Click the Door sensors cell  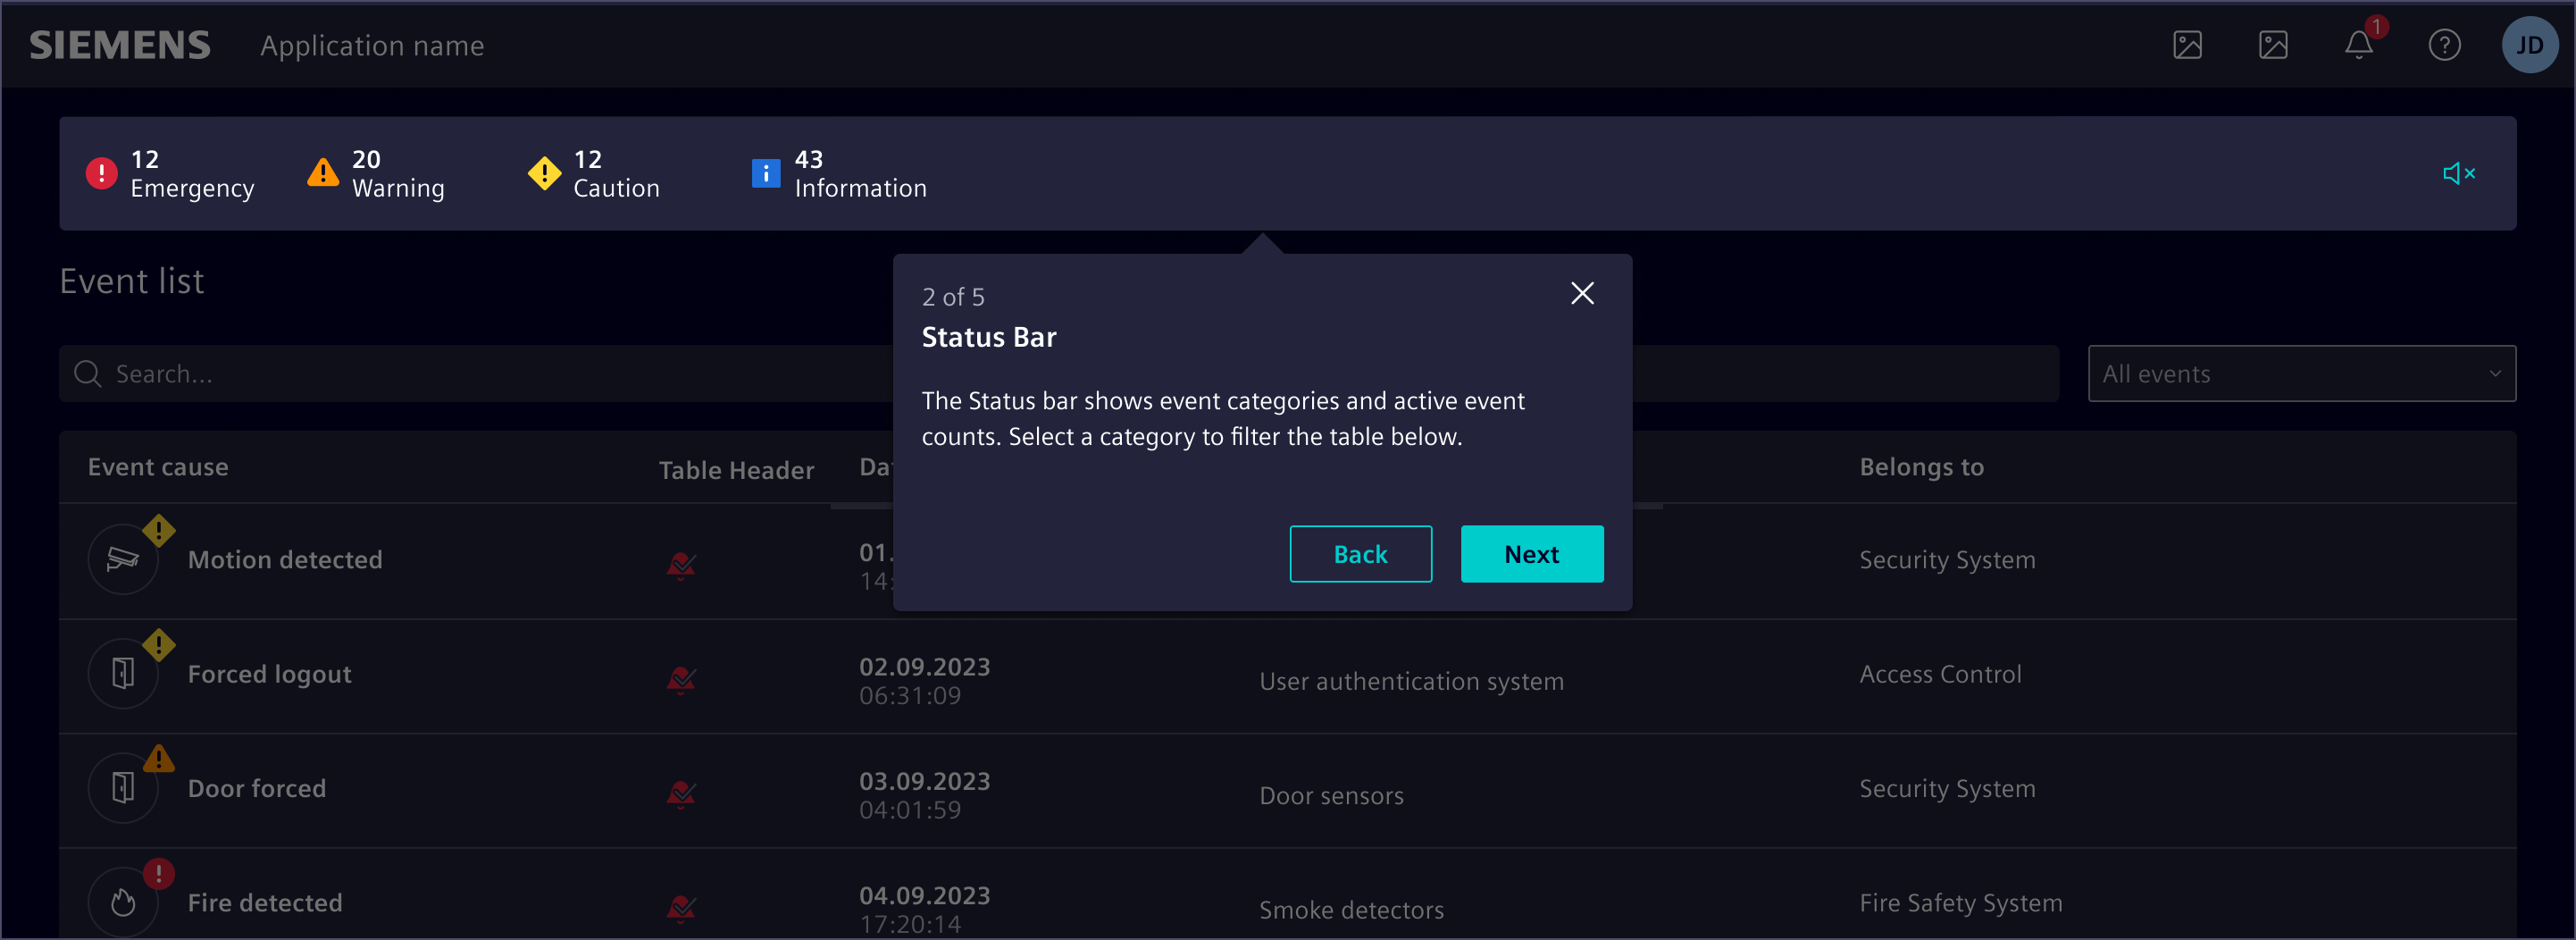pyautogui.click(x=1331, y=795)
